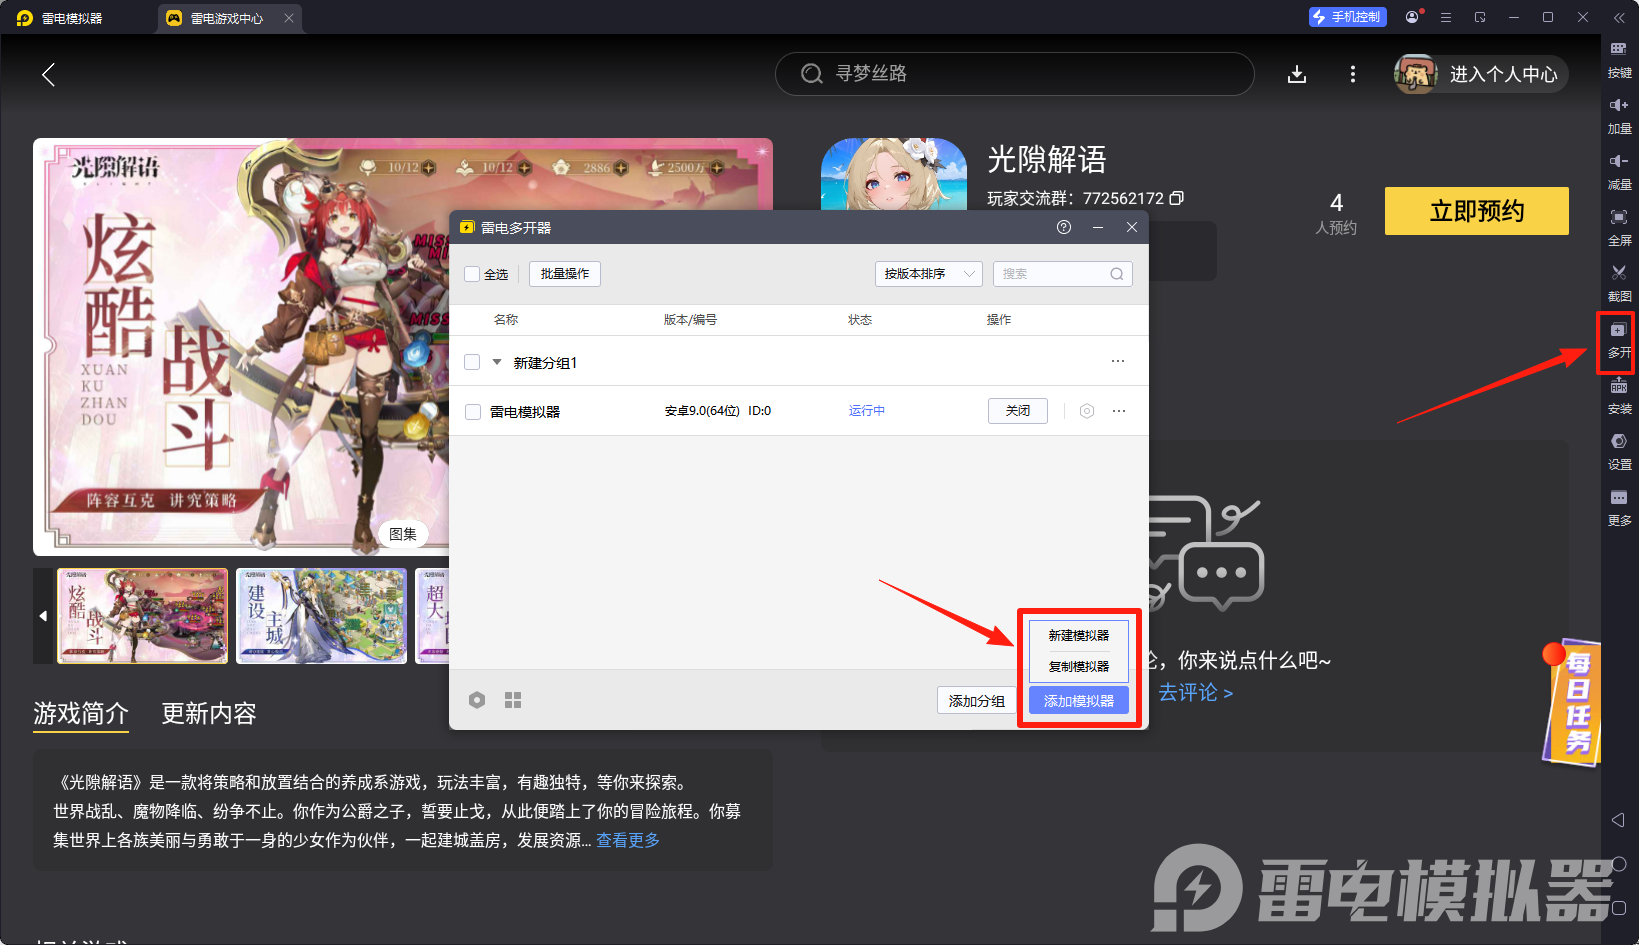Decrease volume via 减量 sidebar icon
Image resolution: width=1639 pixels, height=945 pixels.
pos(1620,172)
